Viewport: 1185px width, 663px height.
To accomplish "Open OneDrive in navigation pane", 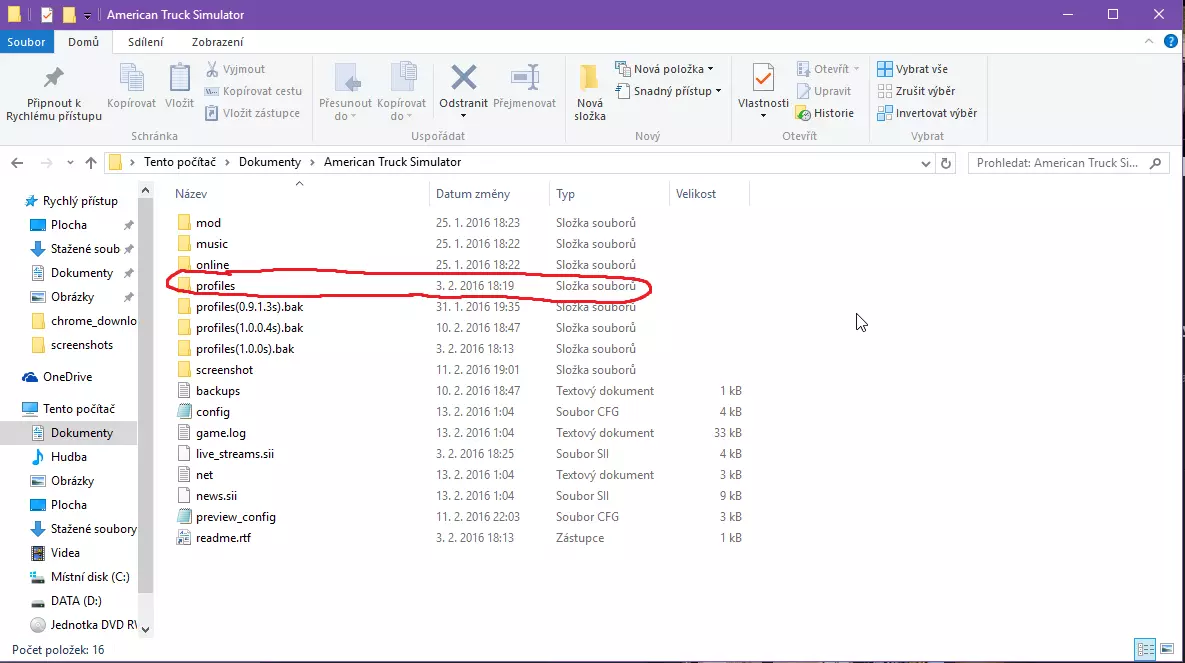I will tap(67, 377).
